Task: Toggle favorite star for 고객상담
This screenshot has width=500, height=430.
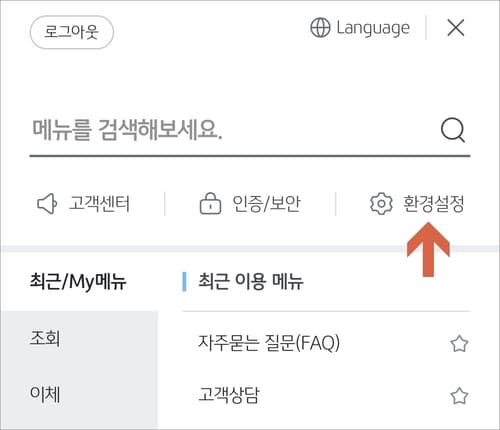Action: tap(459, 396)
